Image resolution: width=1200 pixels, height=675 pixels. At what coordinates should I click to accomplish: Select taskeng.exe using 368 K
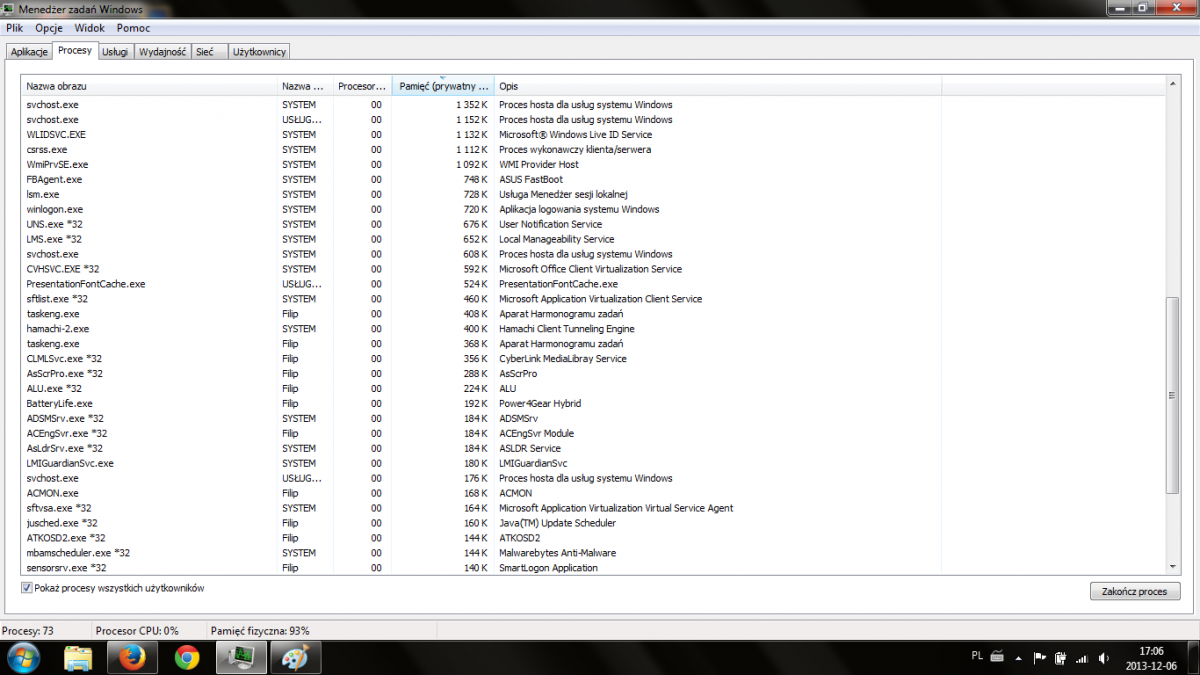pyautogui.click(x=594, y=344)
